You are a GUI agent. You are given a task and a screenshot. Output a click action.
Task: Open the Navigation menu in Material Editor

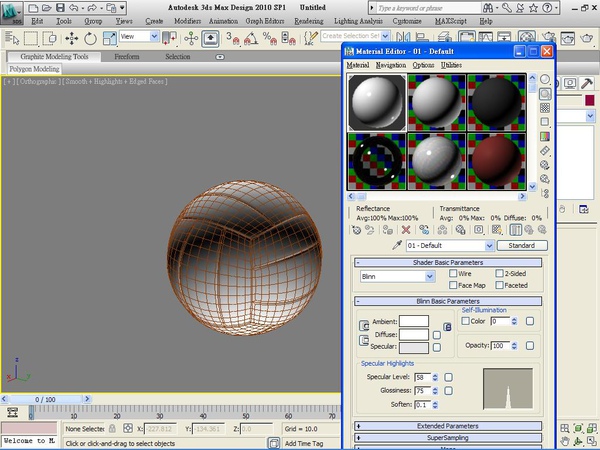tap(391, 65)
